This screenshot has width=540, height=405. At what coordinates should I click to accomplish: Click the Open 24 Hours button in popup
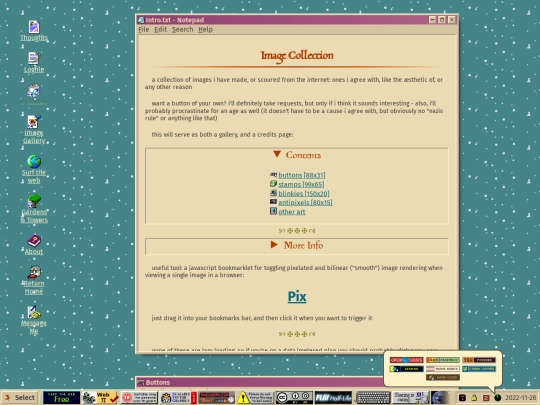point(406,360)
